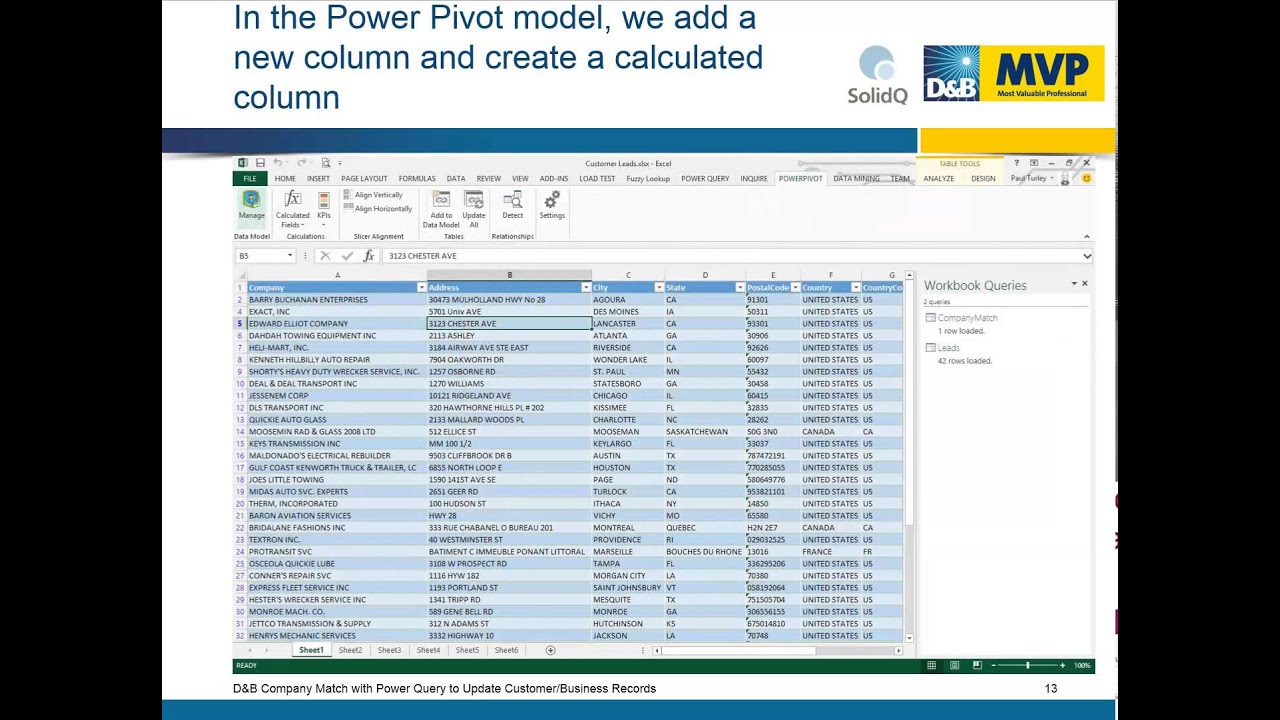This screenshot has height=720, width=1280.
Task: Open Excel Help question mark icon
Action: pos(1016,163)
